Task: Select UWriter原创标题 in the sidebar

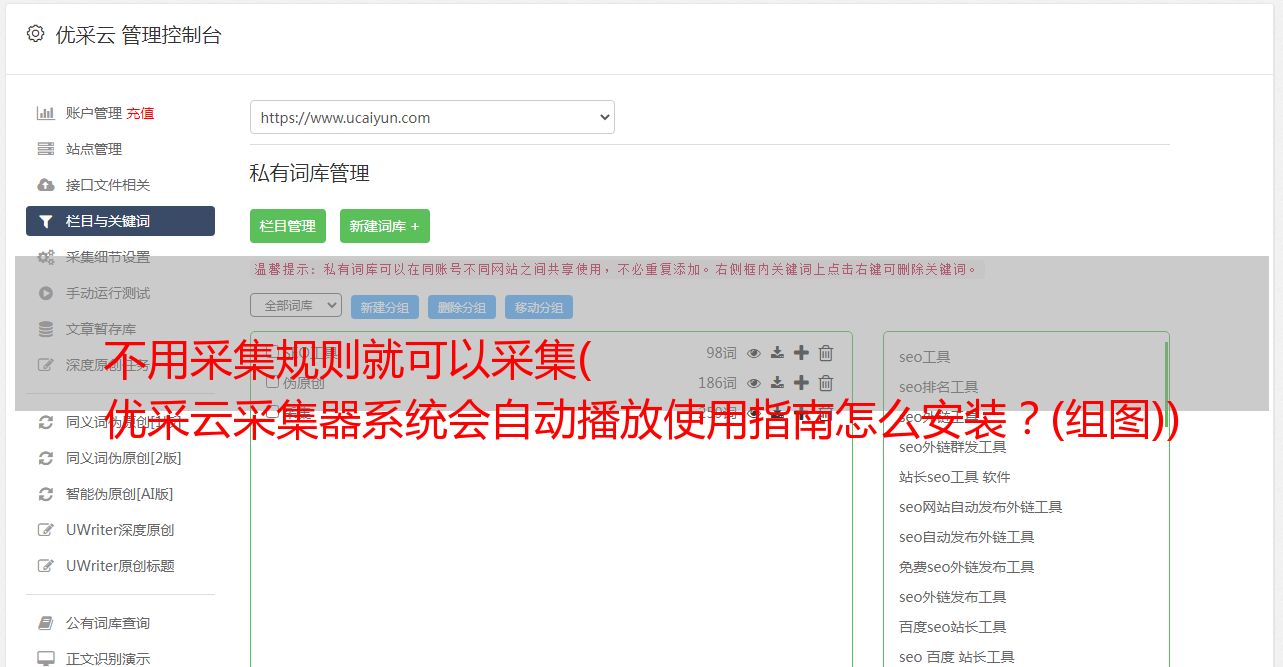Action: (x=120, y=566)
